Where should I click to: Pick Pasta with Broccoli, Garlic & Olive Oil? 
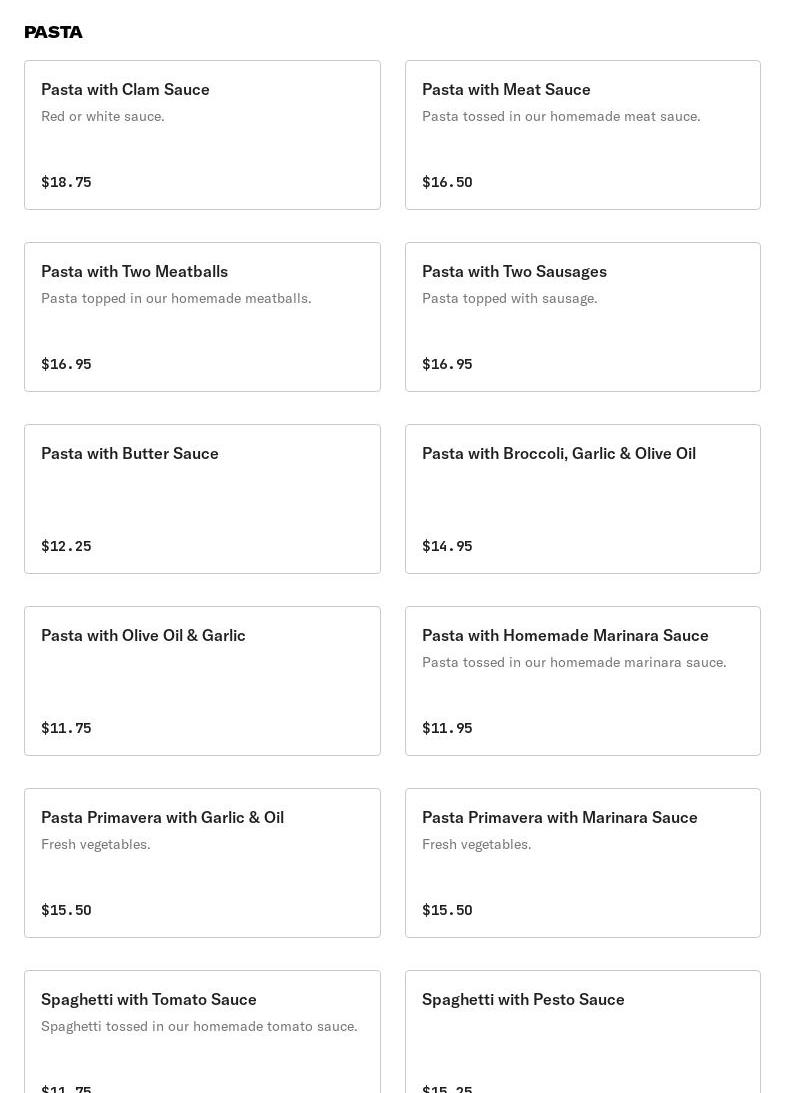pos(582,499)
